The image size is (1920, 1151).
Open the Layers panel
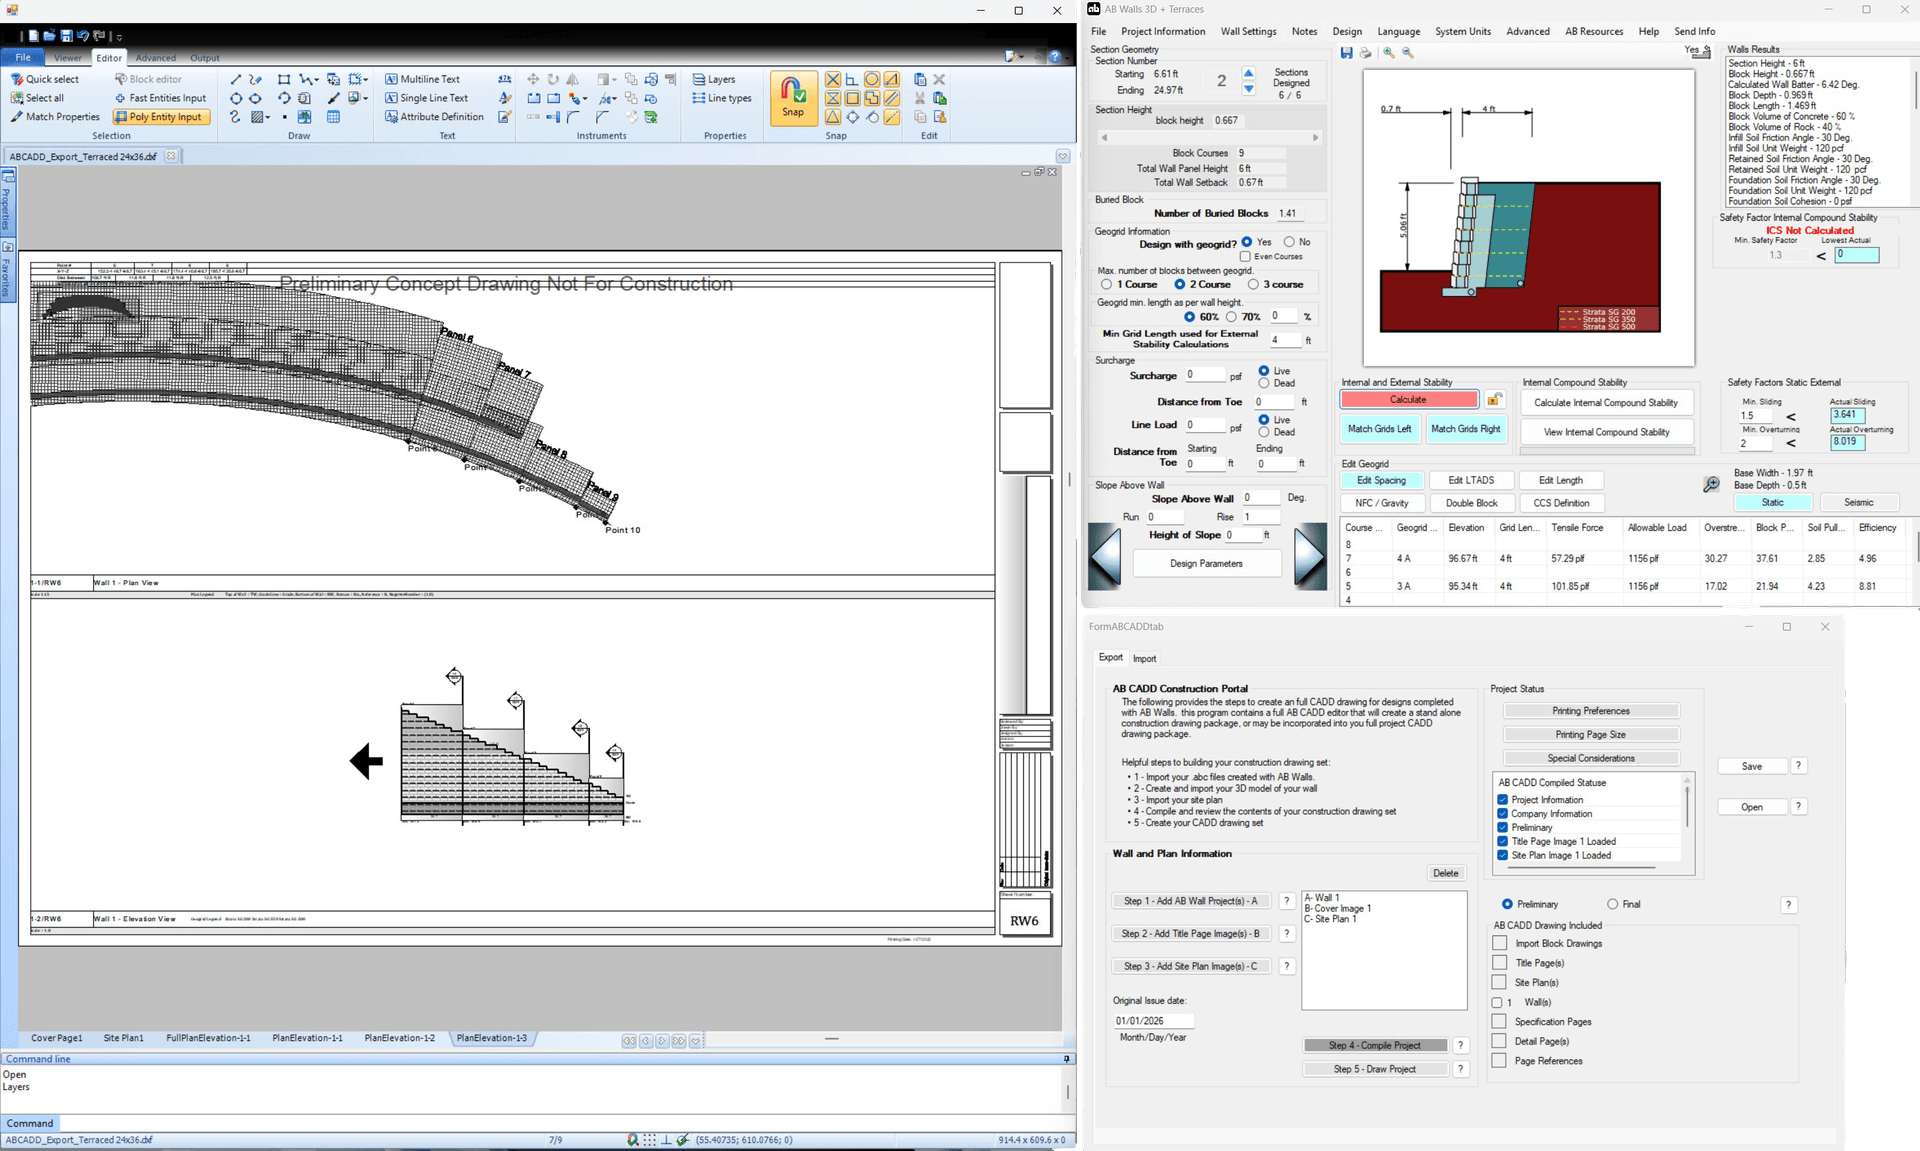click(714, 79)
